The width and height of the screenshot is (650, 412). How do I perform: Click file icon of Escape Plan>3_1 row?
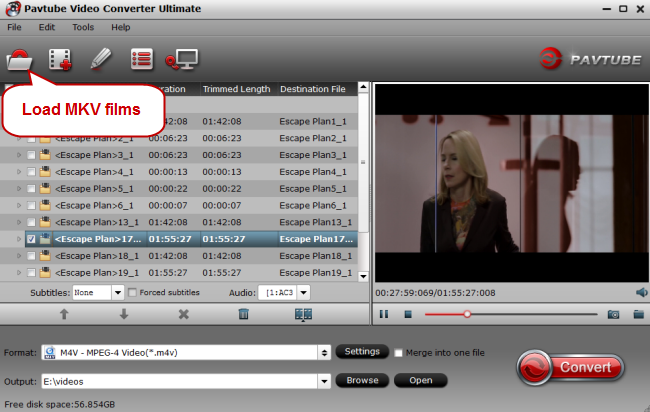point(45,155)
